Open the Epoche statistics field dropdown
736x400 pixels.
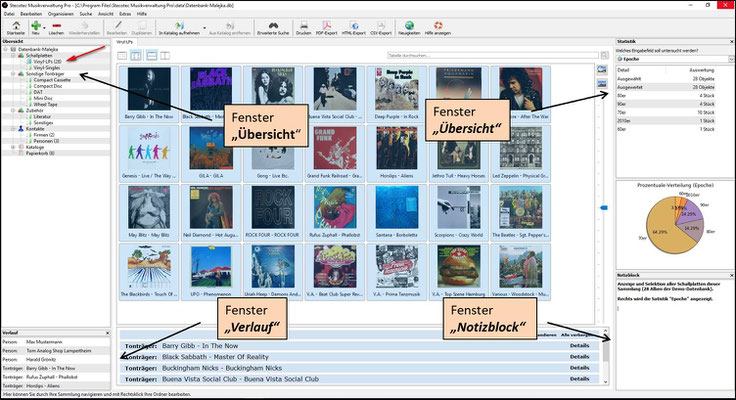point(731,59)
